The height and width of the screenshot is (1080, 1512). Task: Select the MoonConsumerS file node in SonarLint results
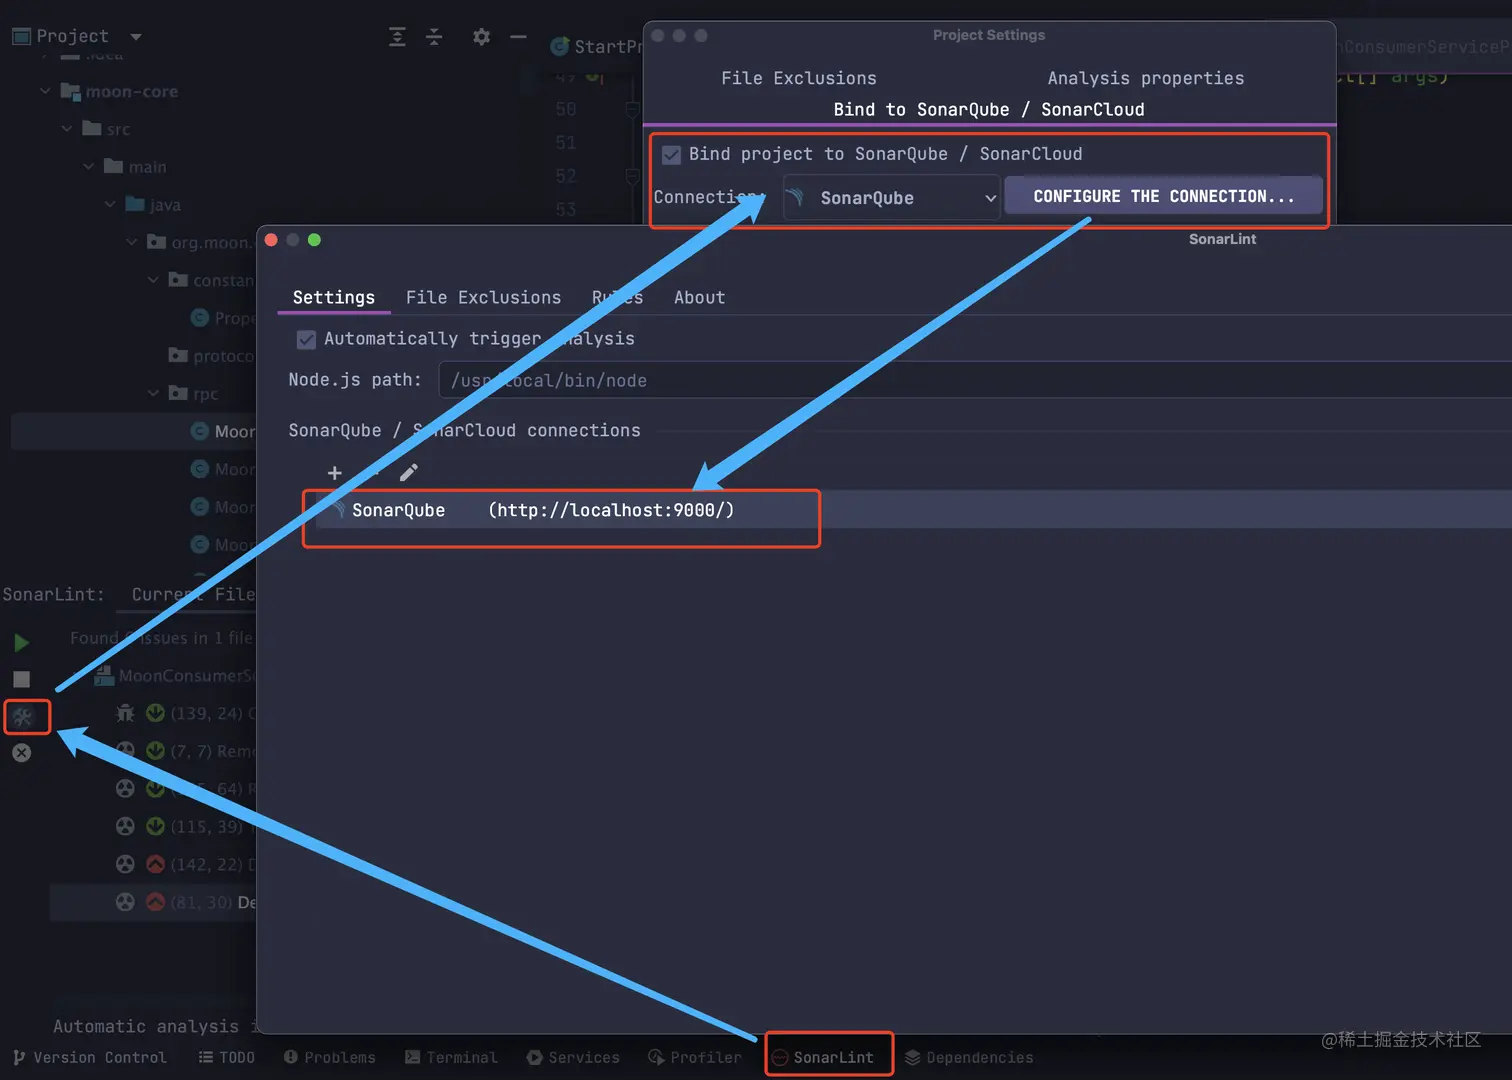pos(176,676)
